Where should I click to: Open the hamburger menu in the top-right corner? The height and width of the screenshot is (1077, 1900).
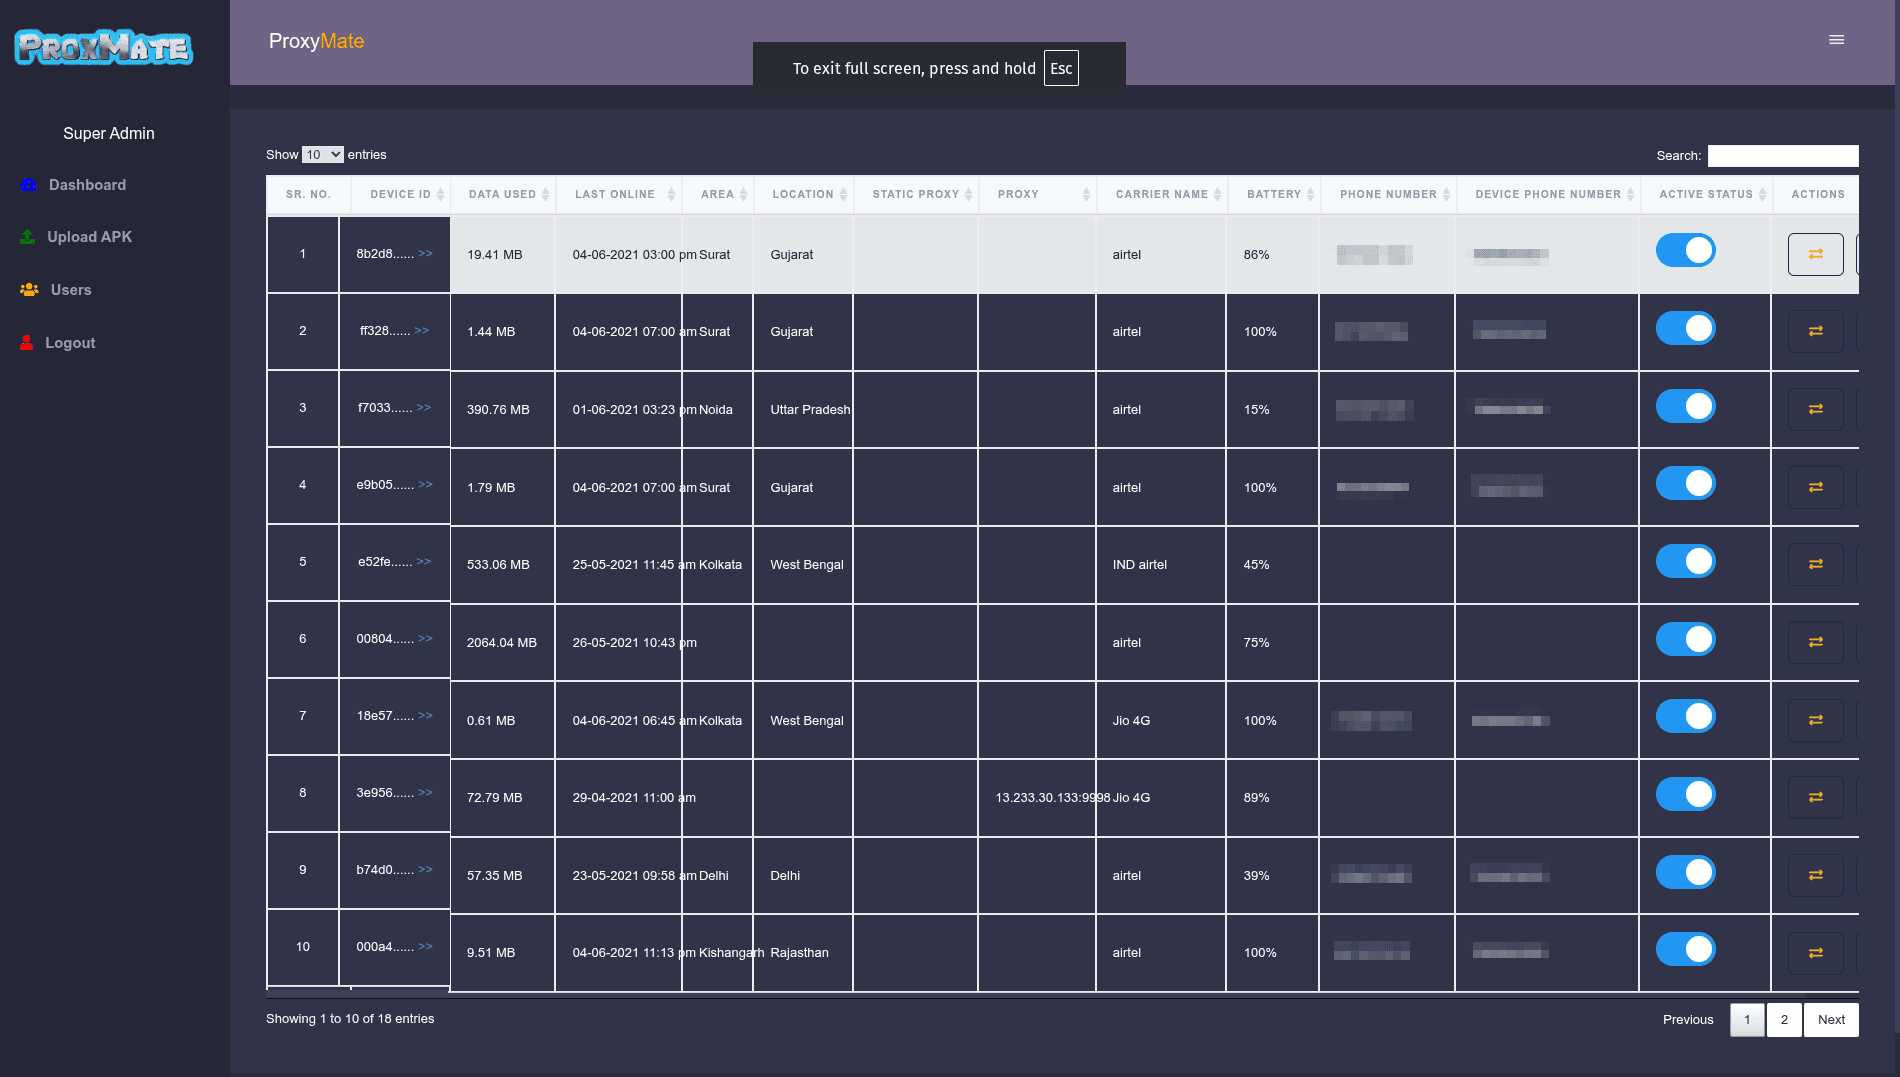(1836, 39)
